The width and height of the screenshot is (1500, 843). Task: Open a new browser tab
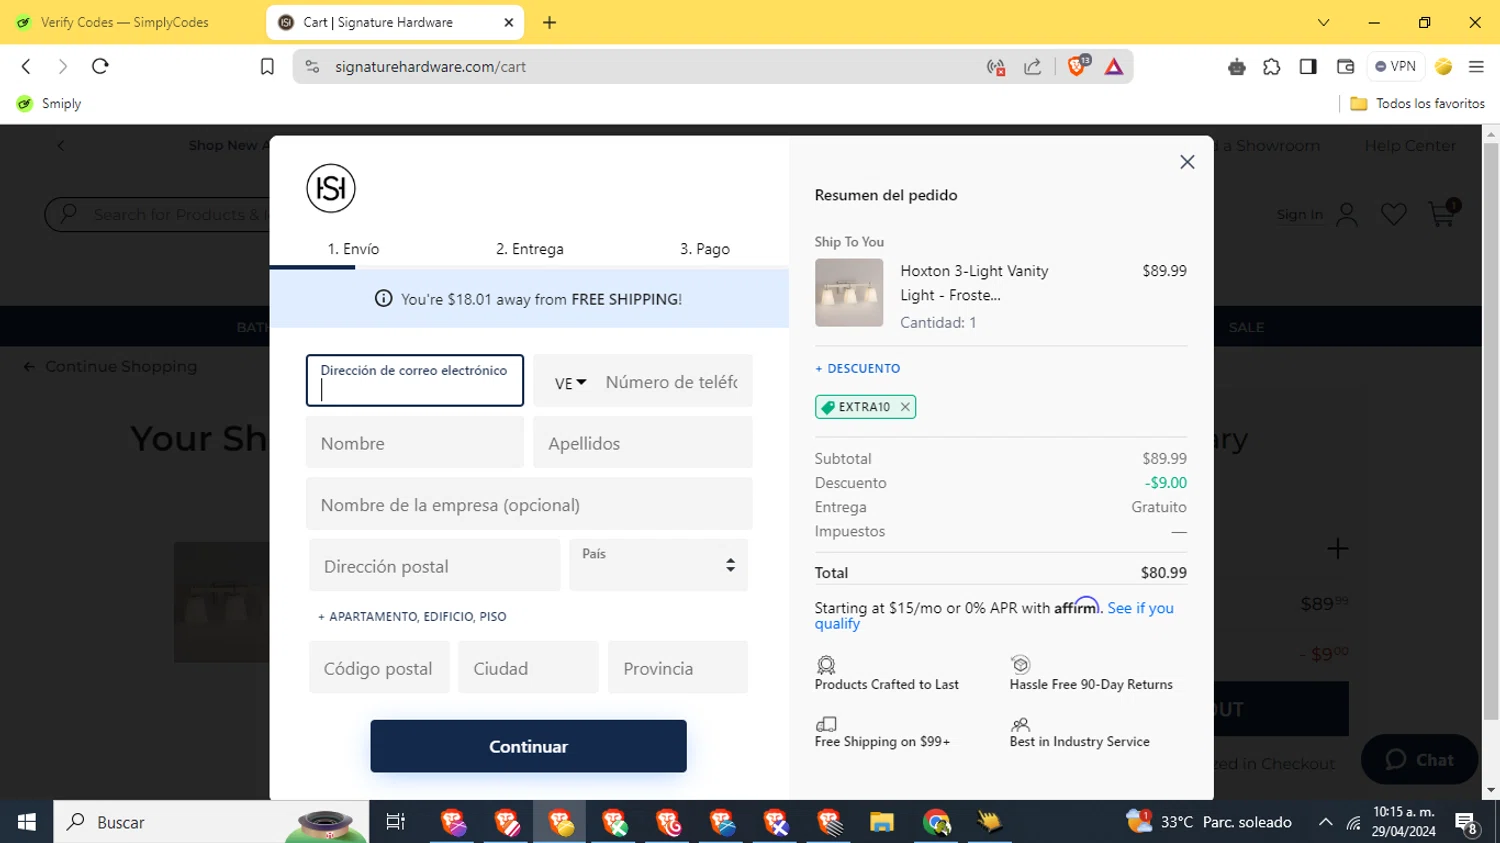pyautogui.click(x=549, y=22)
